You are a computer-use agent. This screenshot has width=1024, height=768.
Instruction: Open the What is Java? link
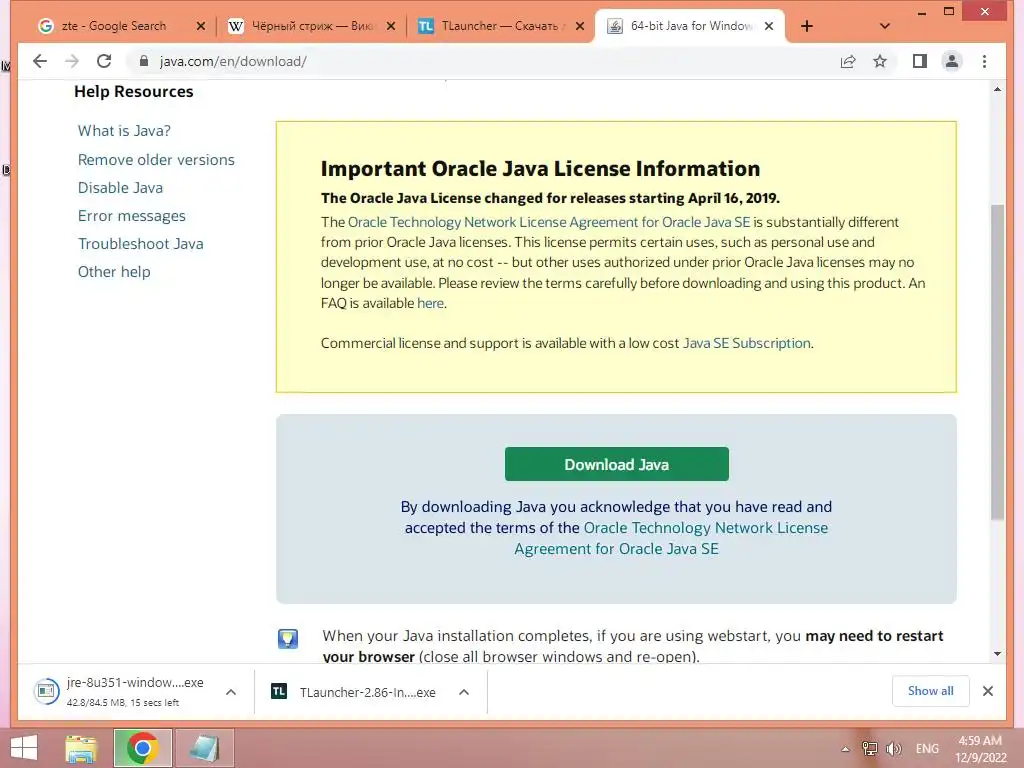point(124,131)
